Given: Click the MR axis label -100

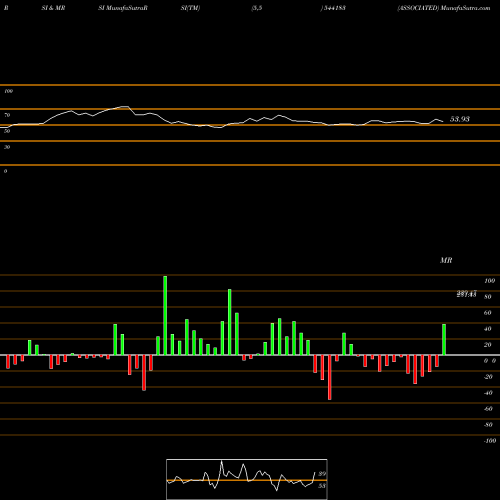Looking at the screenshot, I should click(490, 441).
